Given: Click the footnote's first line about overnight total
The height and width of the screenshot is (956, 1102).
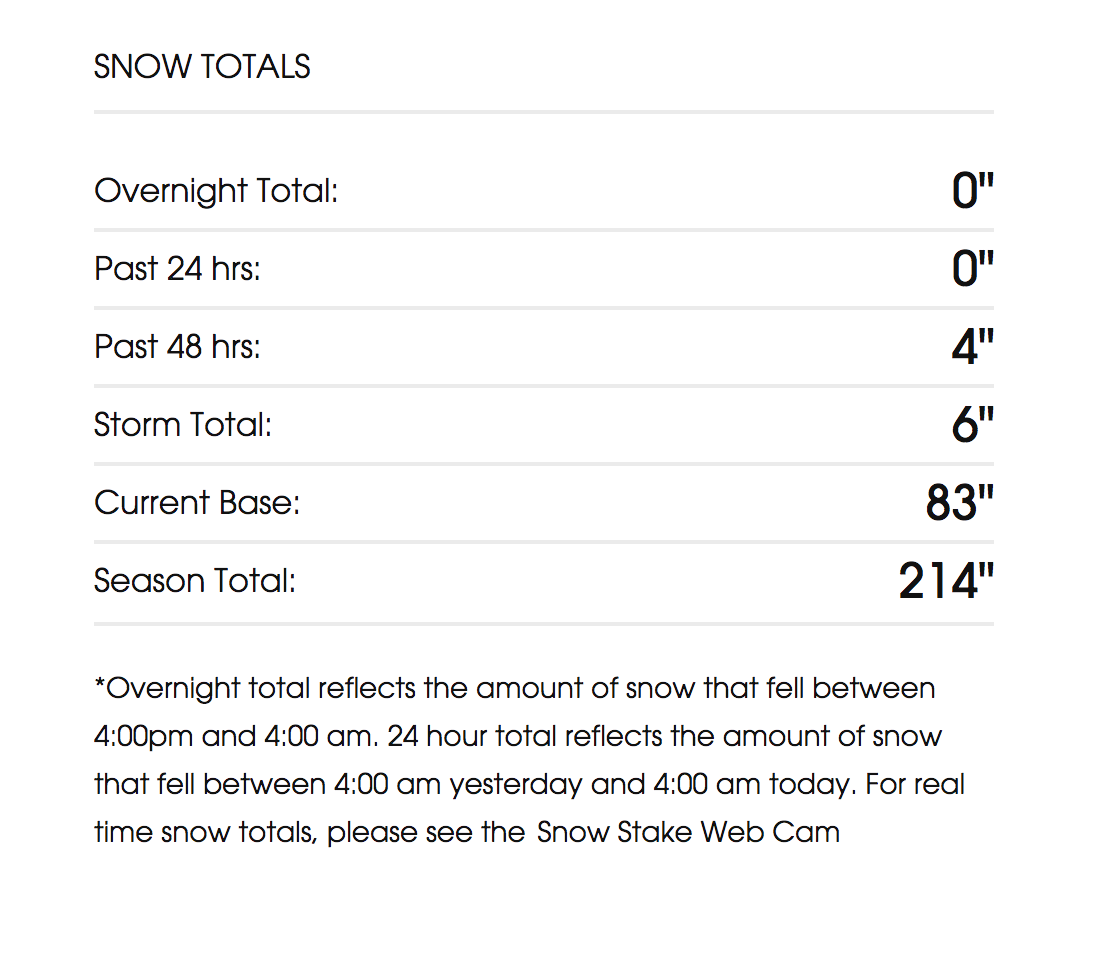Looking at the screenshot, I should [x=514, y=689].
